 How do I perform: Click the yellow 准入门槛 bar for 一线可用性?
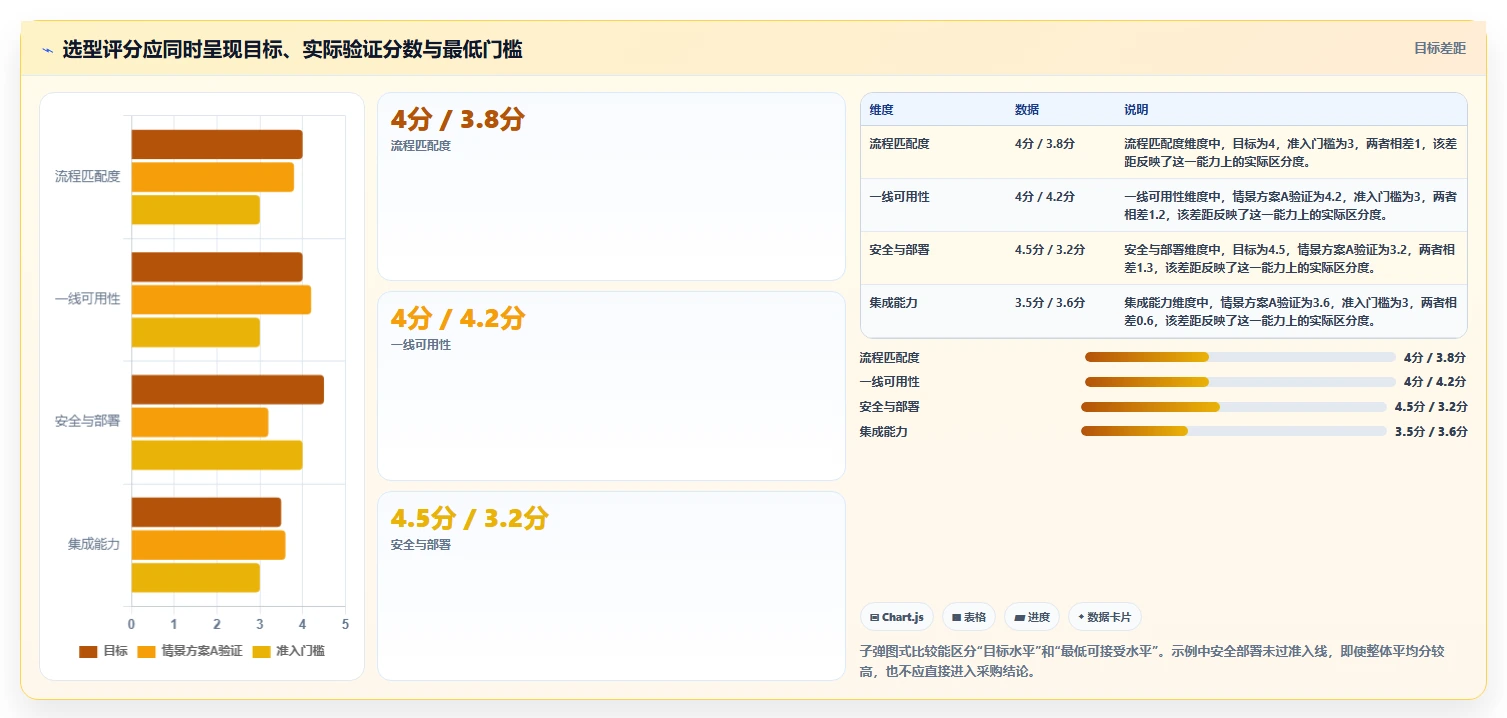pos(196,332)
